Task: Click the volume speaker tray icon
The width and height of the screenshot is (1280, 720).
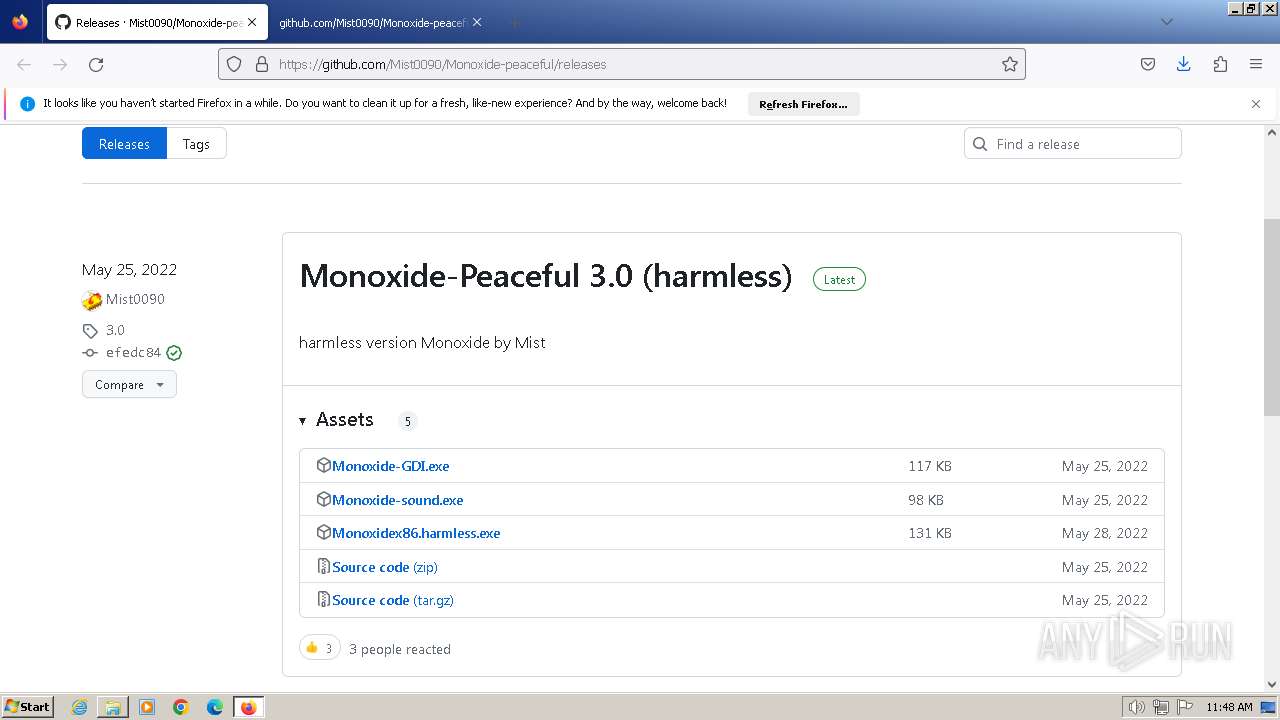Action: click(x=1137, y=707)
